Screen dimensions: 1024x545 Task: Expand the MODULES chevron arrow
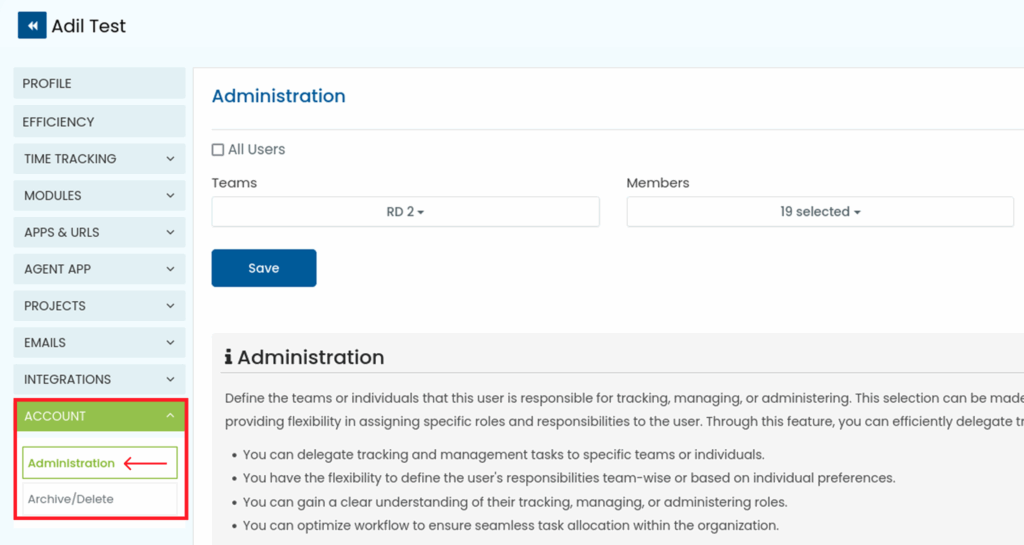pos(170,196)
